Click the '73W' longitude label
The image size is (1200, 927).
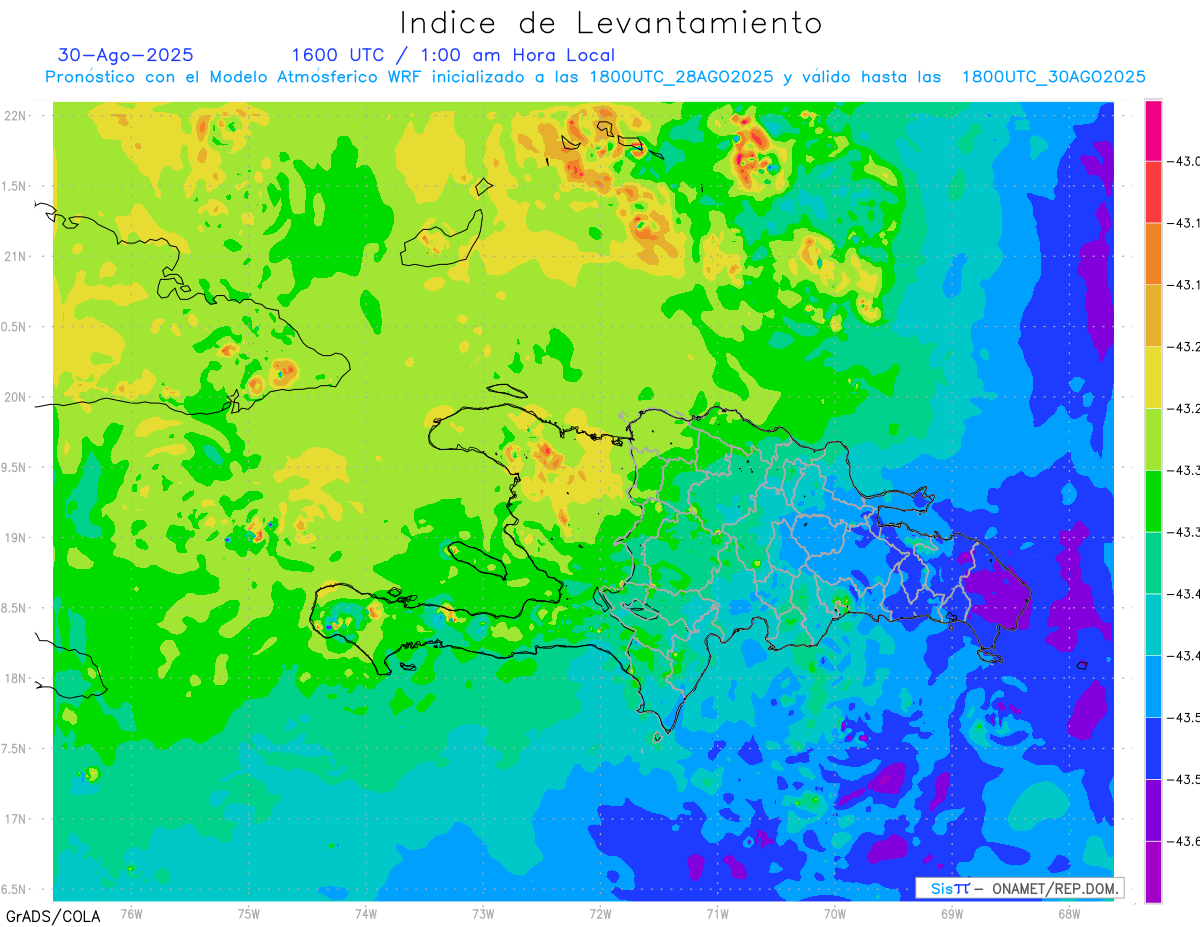(483, 913)
